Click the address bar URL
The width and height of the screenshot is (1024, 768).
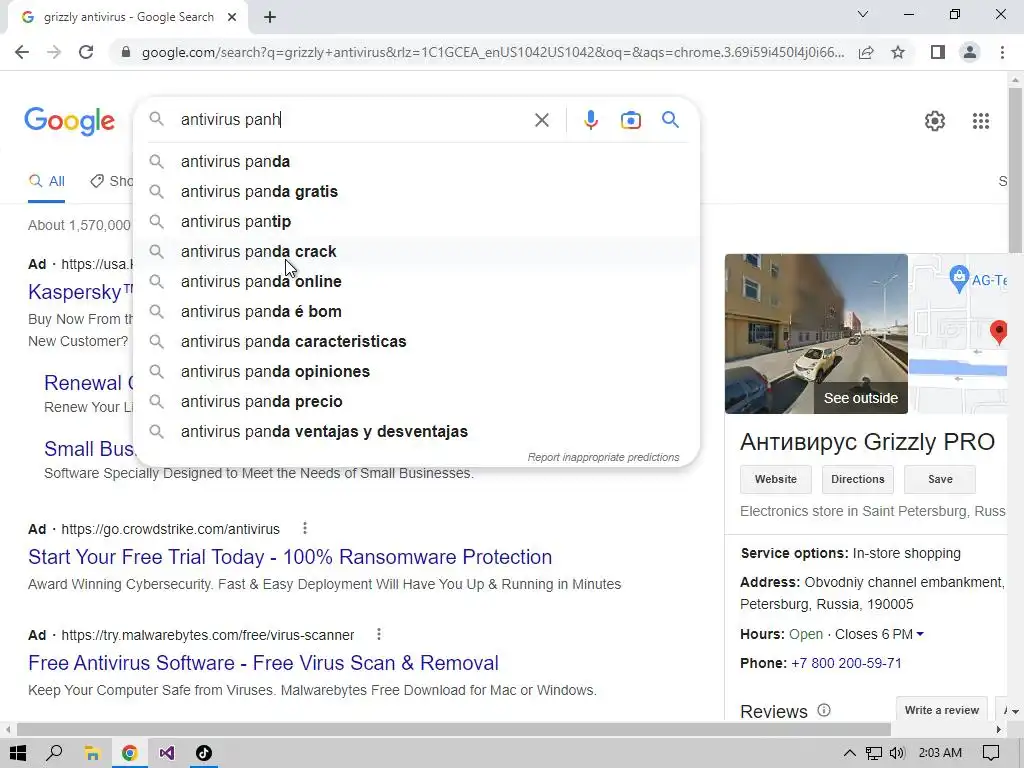click(x=492, y=52)
